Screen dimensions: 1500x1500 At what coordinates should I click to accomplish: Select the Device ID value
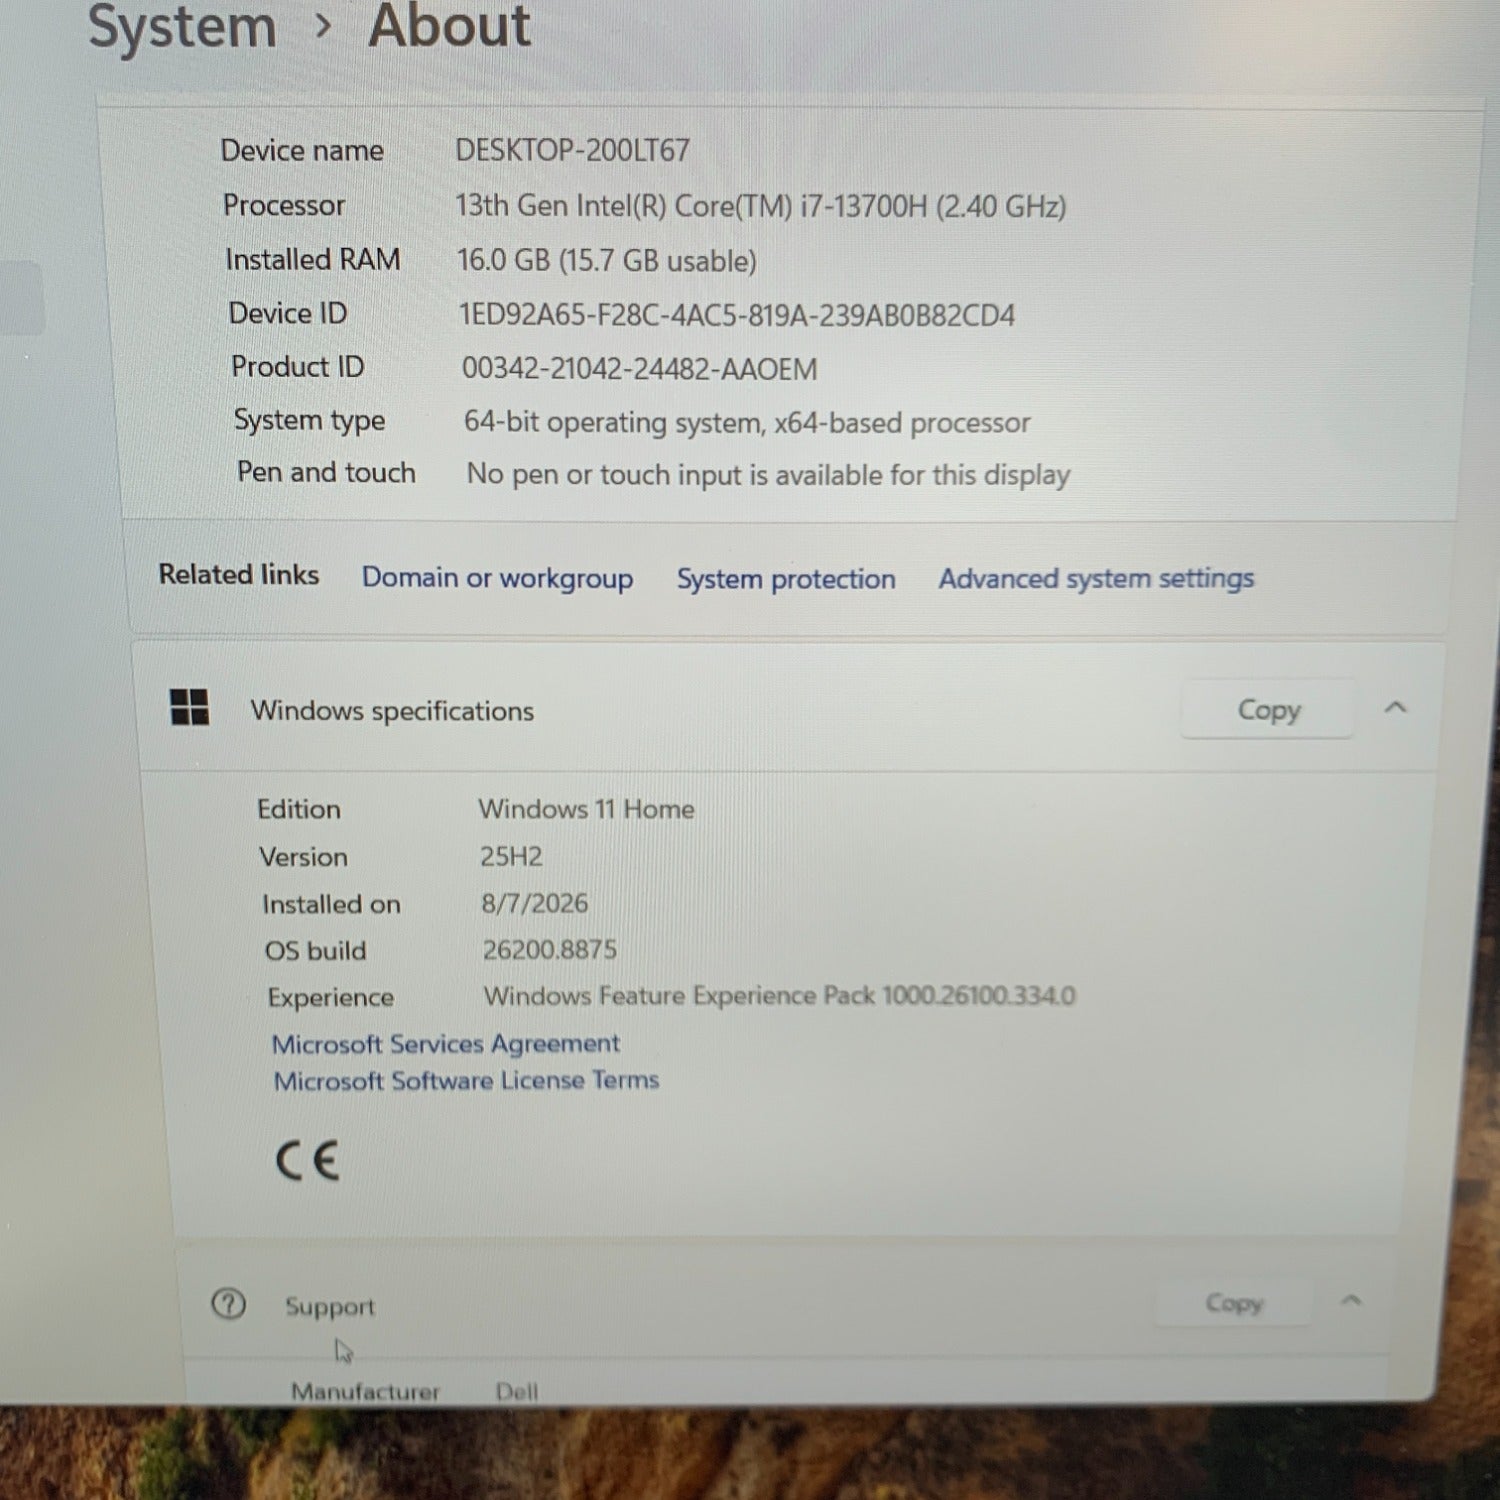737,315
